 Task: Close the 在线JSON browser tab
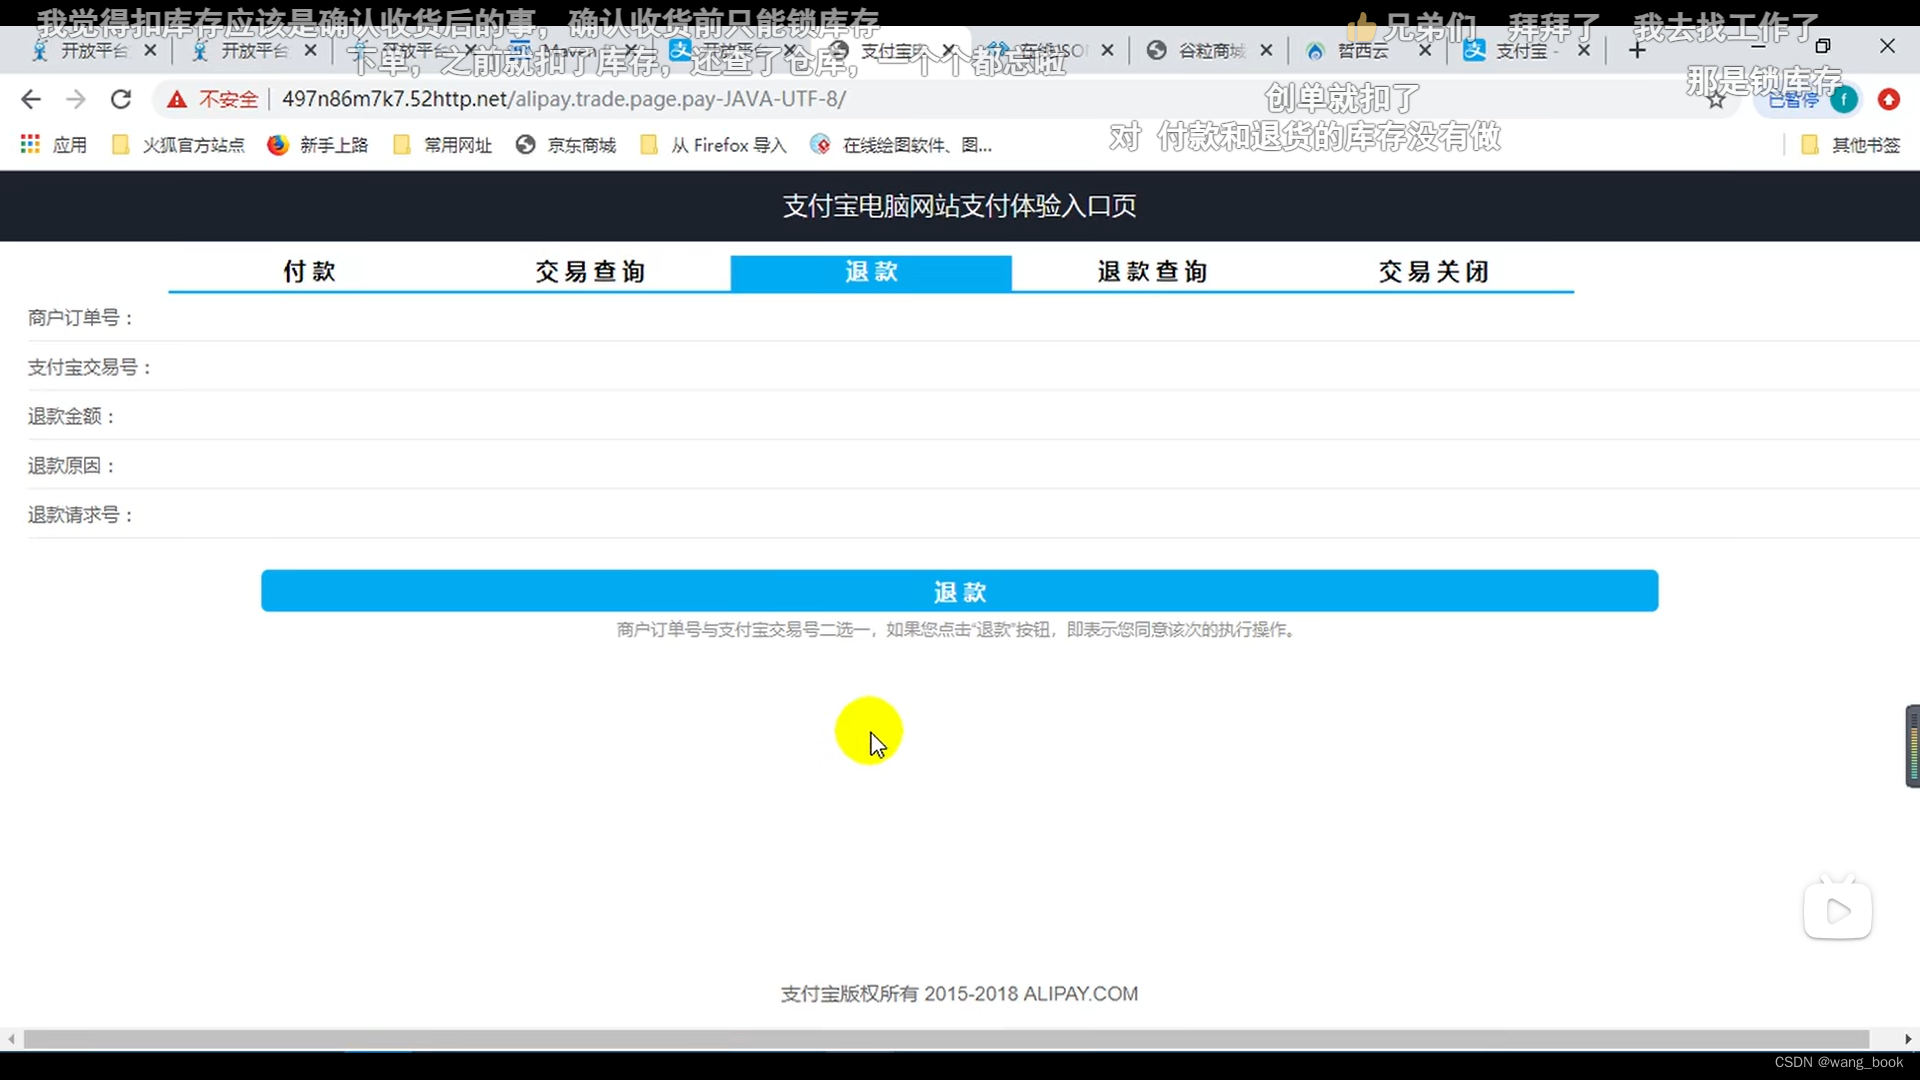point(1107,50)
